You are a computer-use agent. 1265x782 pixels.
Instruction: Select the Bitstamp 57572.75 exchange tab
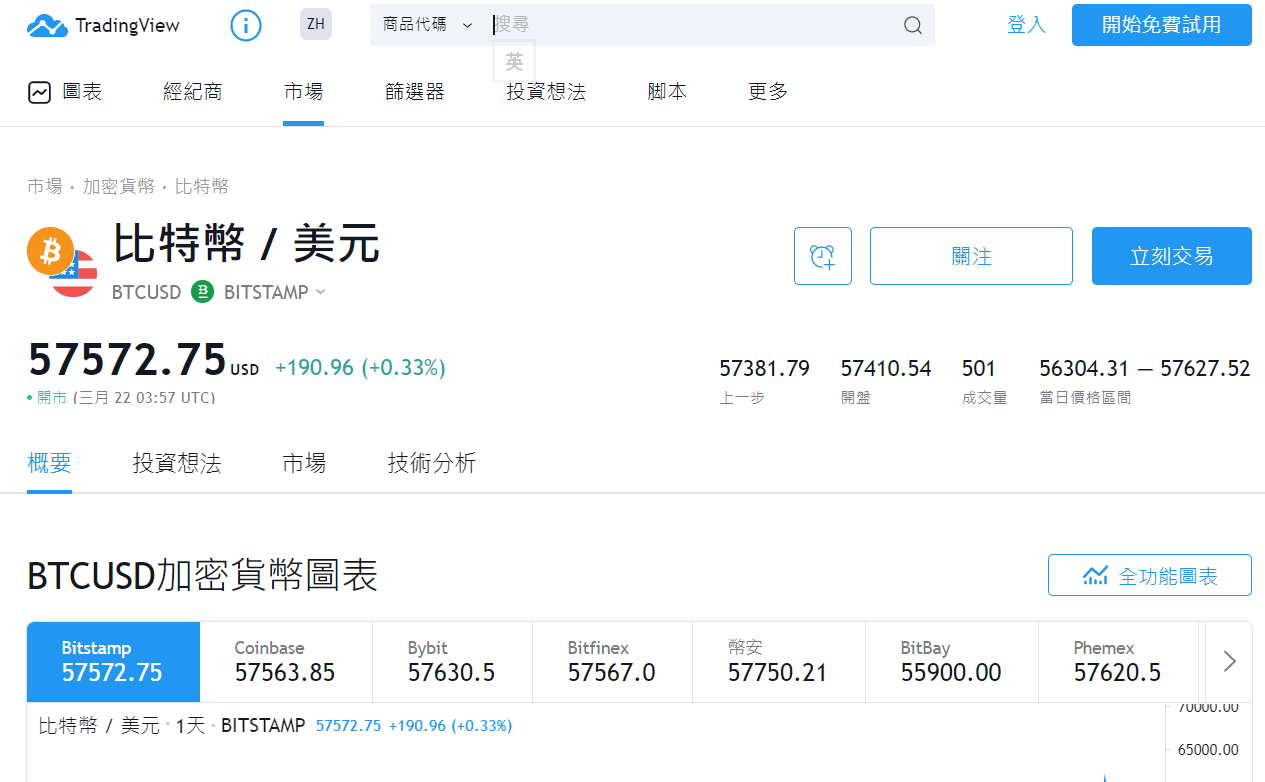coord(113,662)
